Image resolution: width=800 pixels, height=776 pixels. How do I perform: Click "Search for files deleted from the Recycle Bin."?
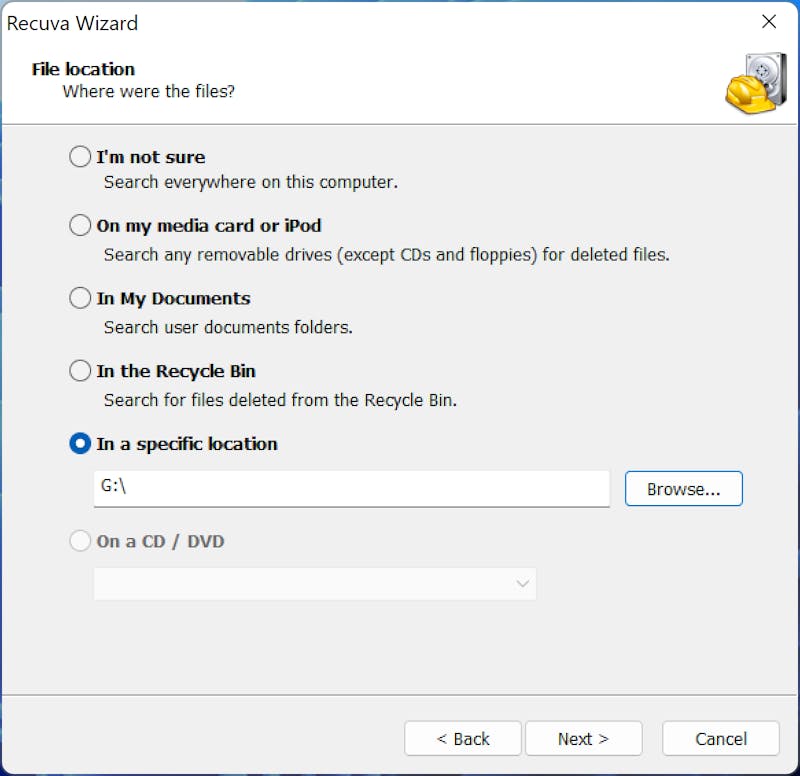pos(280,400)
